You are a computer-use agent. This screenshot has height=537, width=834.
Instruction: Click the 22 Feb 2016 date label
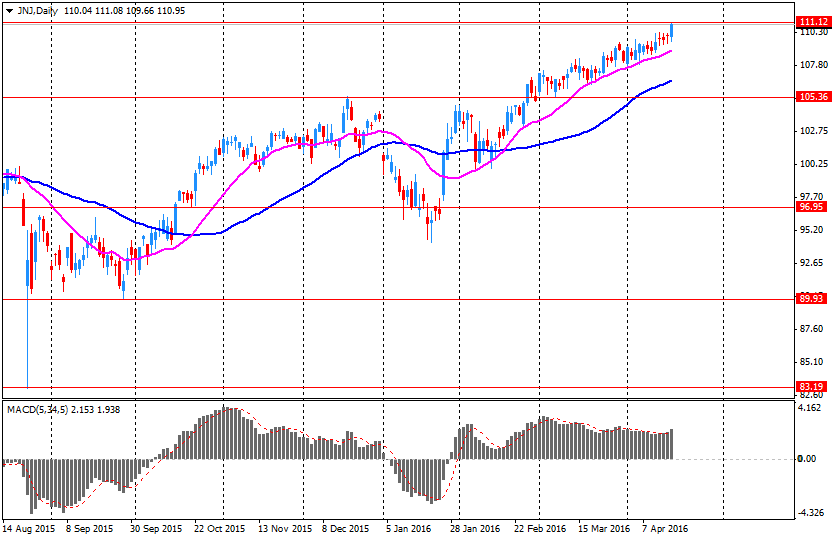click(x=540, y=529)
